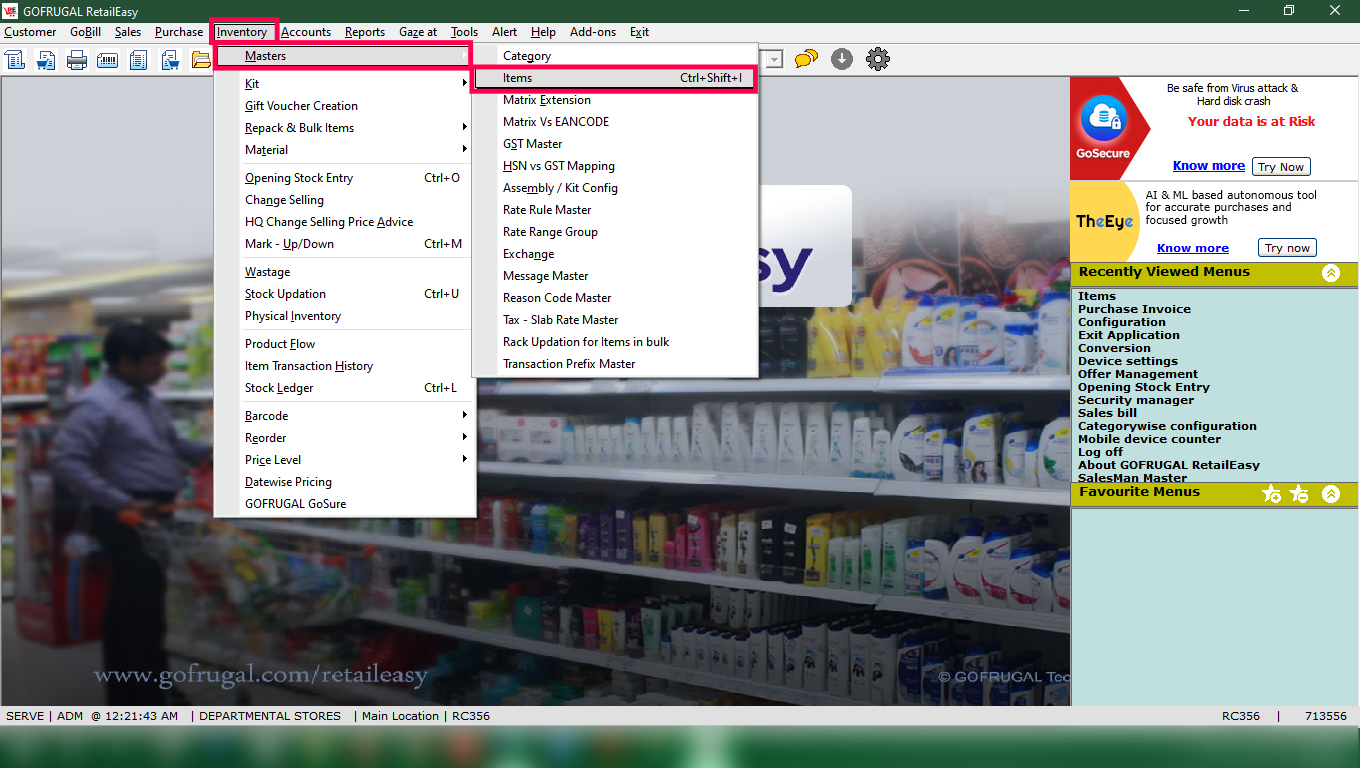The image size is (1360, 768).
Task: Open GOFRUGAL GoSure menu entry
Action: 345,504
